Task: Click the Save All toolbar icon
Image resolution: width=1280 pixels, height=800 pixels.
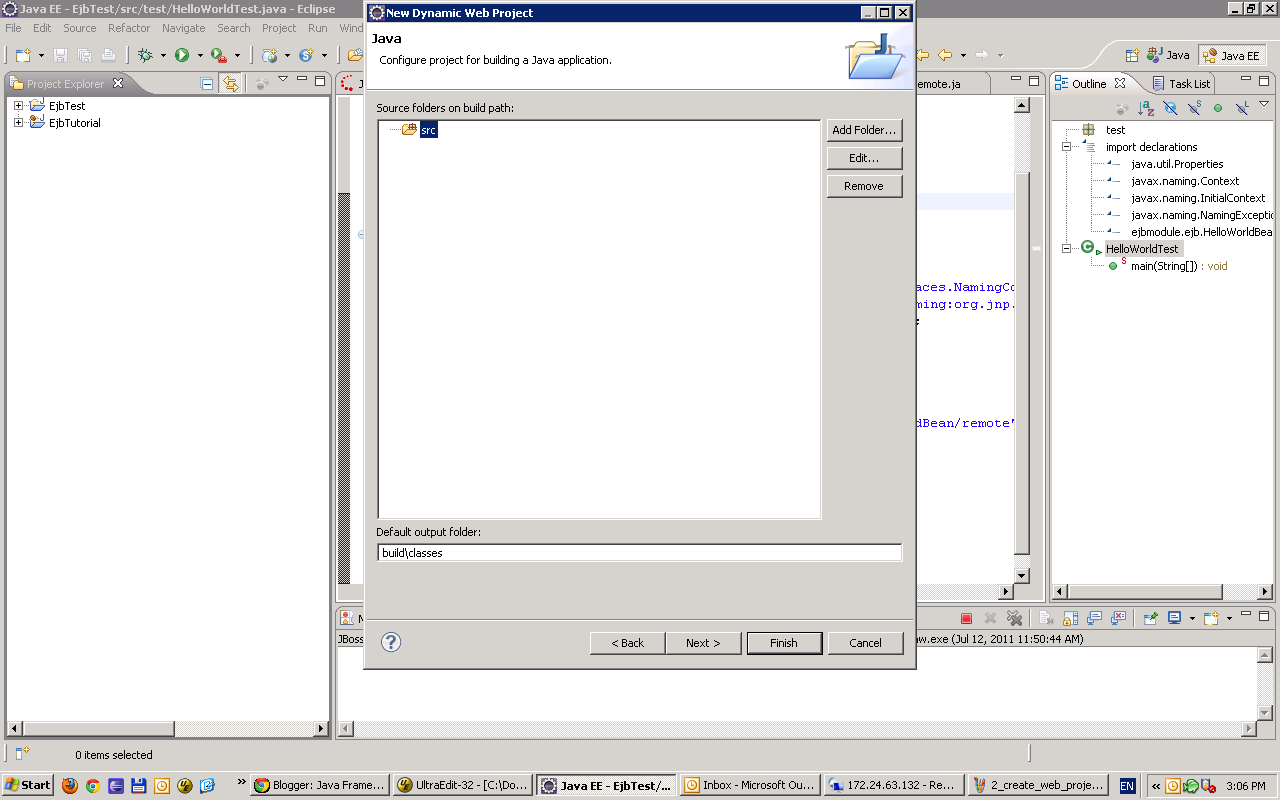Action: 84,55
